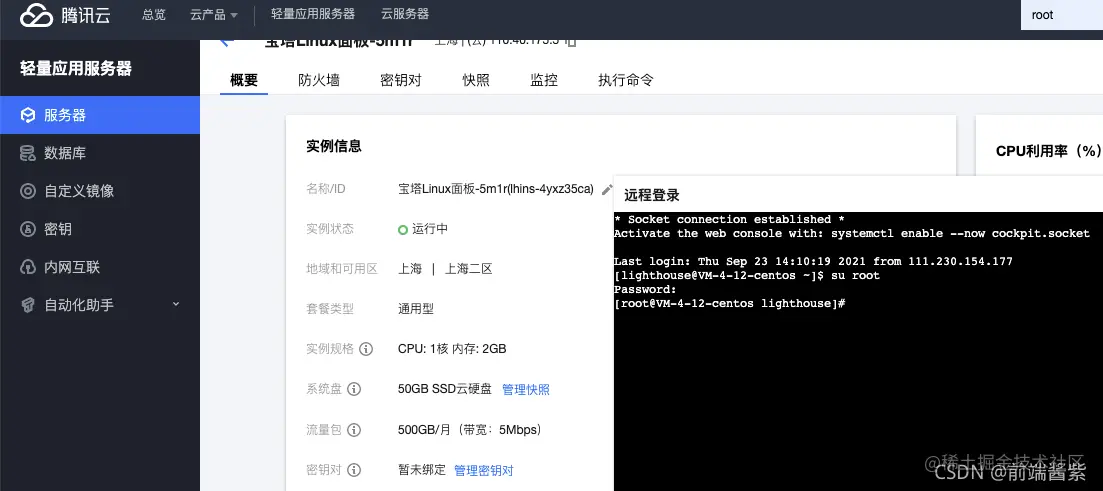1103x491 pixels.
Task: Click the 远程登录 panel title
Action: point(652,196)
